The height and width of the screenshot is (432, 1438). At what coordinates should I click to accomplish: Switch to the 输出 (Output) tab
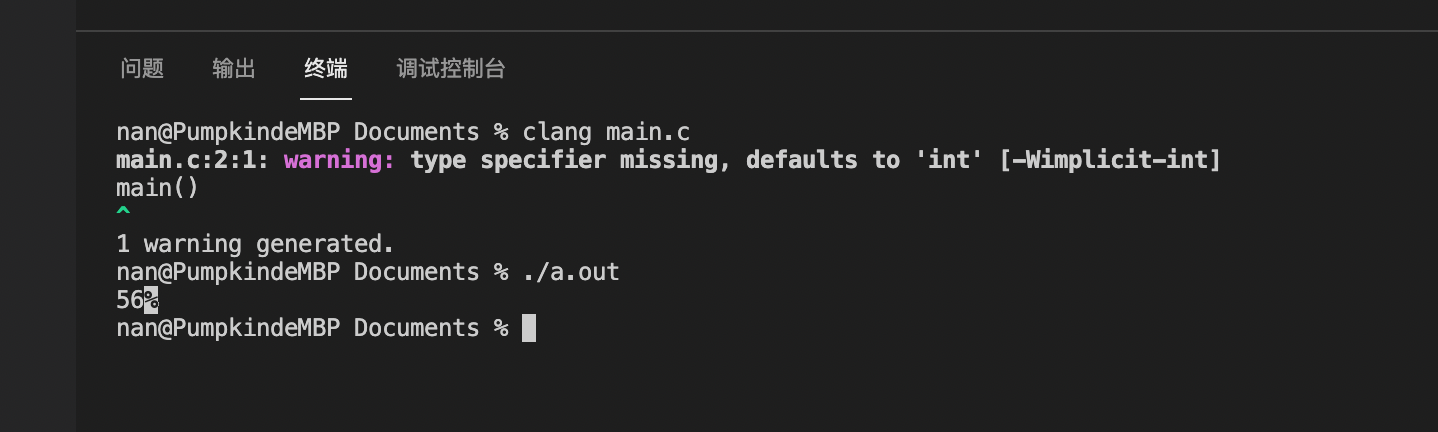[x=234, y=69]
